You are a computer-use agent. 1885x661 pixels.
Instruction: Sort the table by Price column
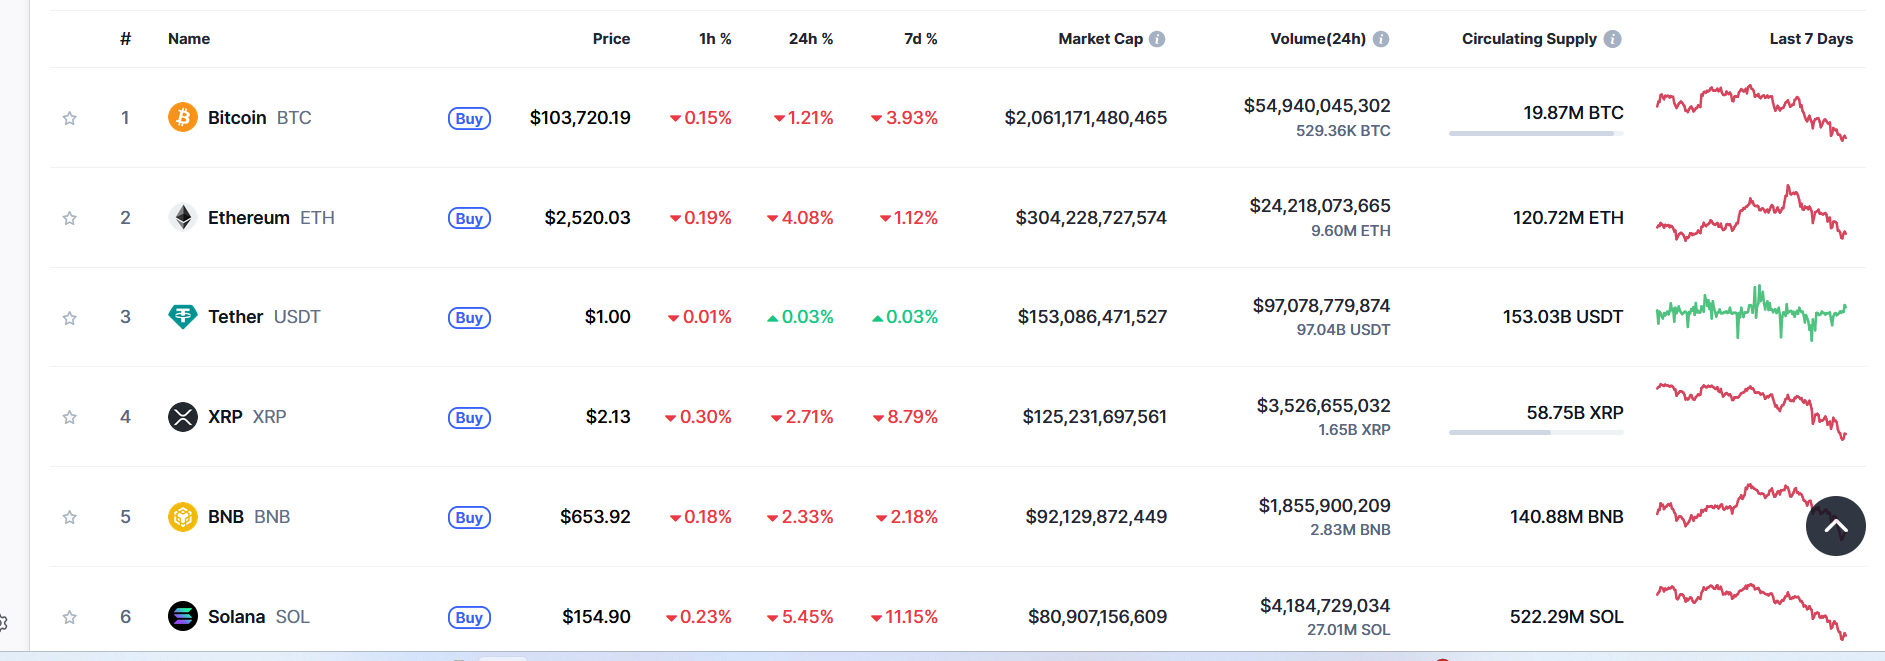coord(611,39)
